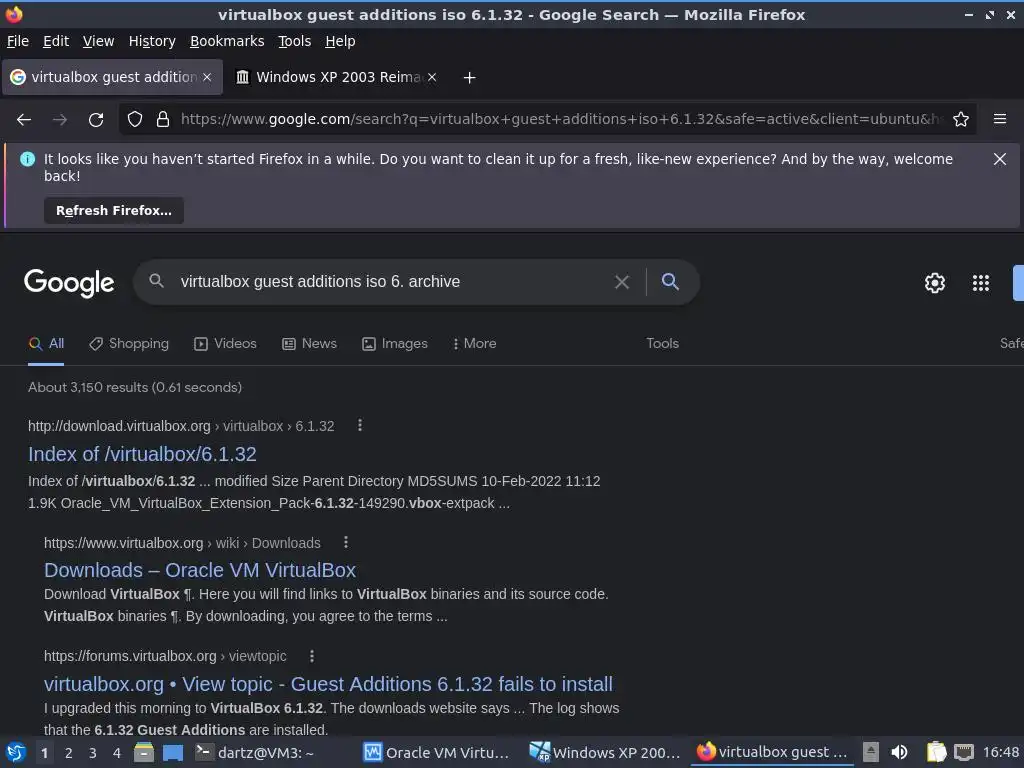Clear the Google search box text

click(622, 282)
